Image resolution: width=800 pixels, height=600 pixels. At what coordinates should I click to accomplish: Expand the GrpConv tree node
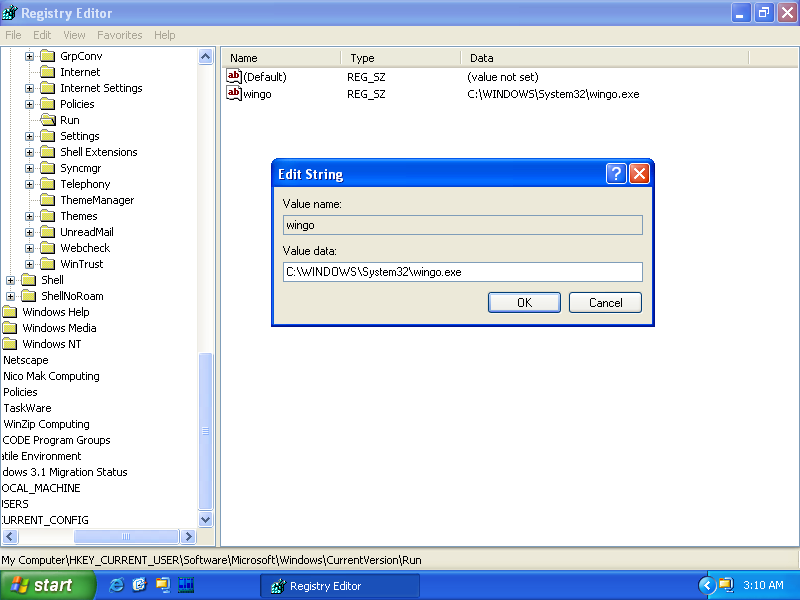[x=30, y=57]
